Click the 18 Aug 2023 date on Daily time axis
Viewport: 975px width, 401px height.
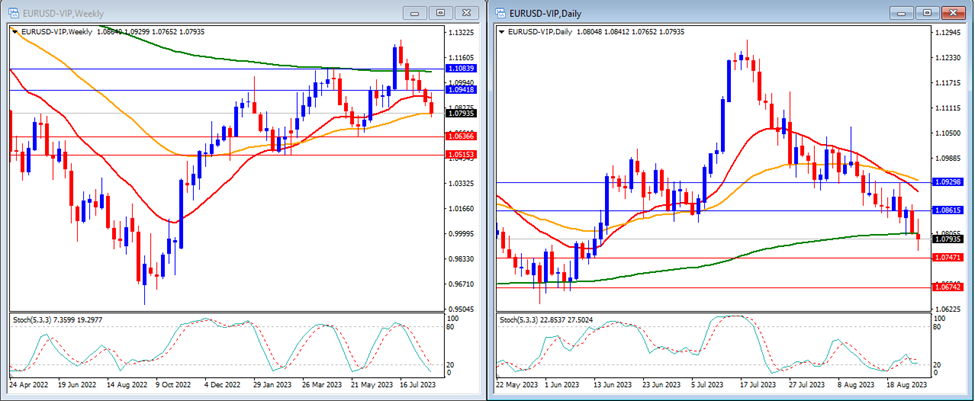point(905,385)
